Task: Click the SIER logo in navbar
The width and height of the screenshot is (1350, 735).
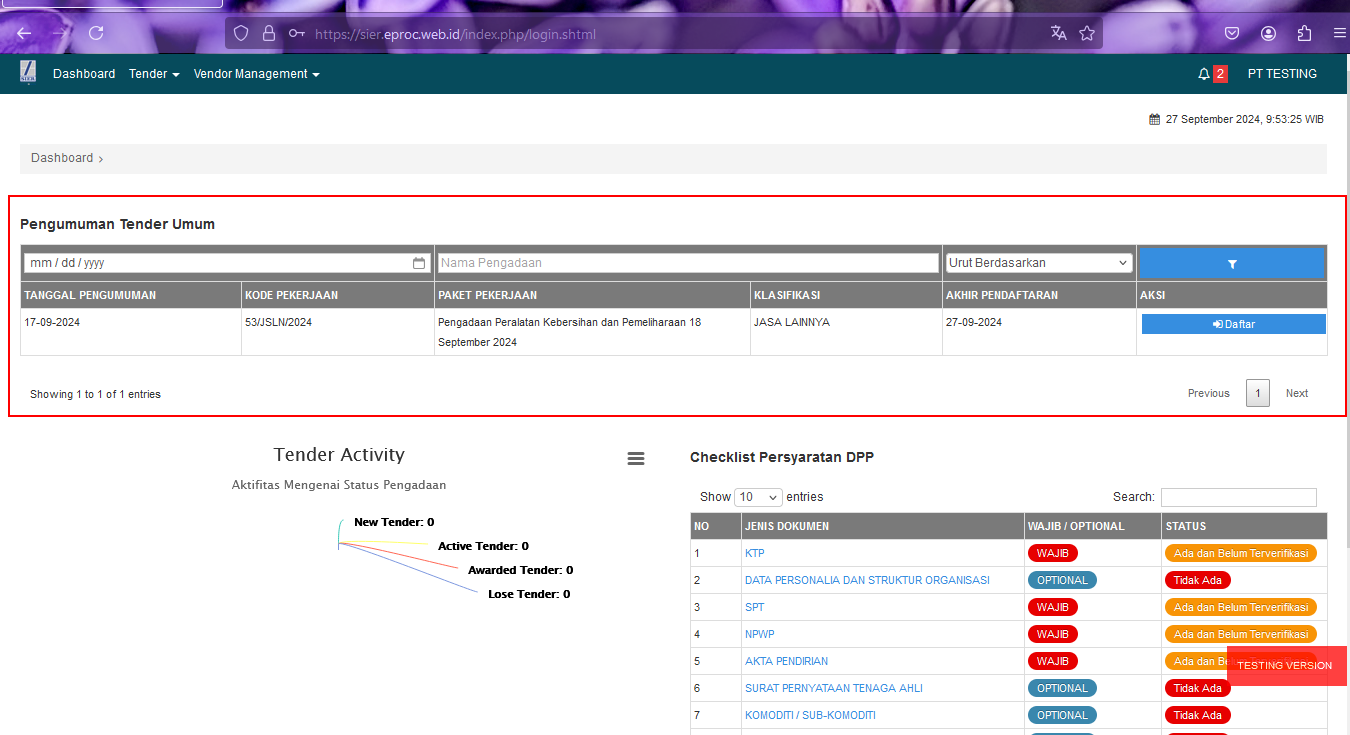Action: tap(27, 73)
